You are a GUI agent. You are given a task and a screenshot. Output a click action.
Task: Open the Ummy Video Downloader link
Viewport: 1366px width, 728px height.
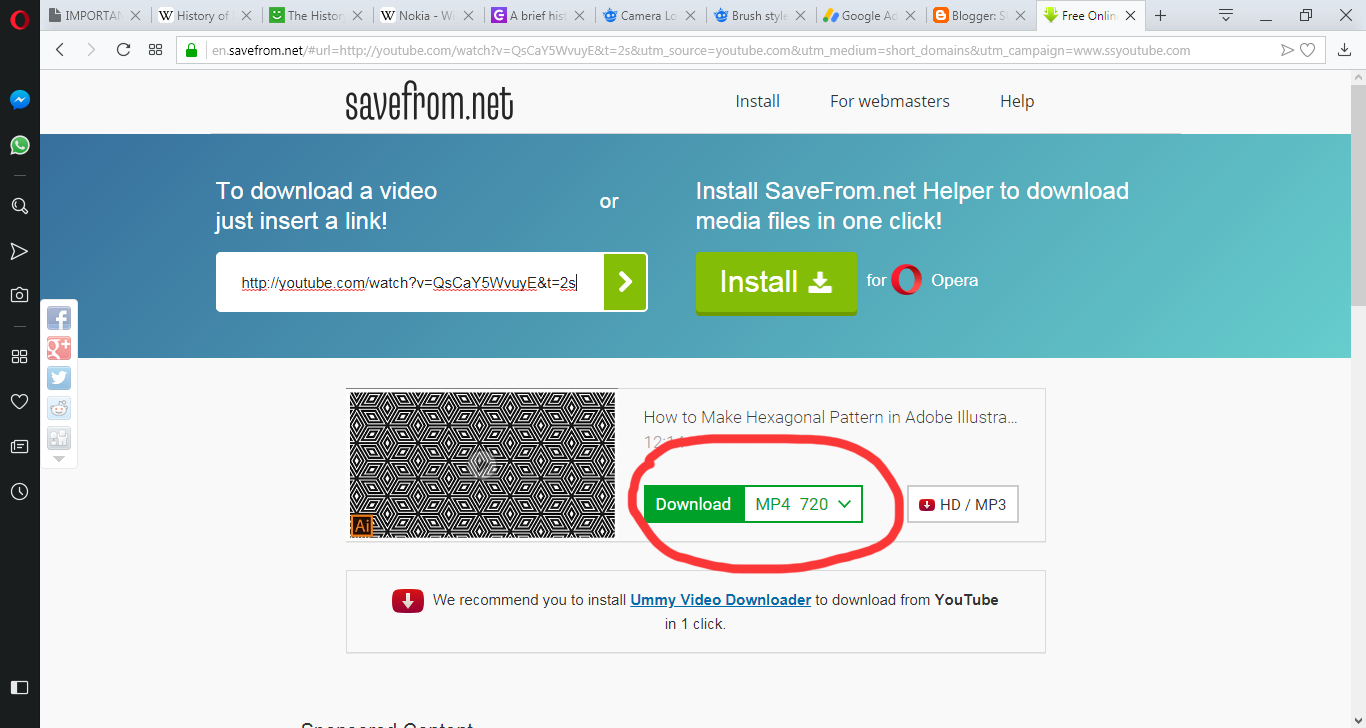[x=721, y=600]
